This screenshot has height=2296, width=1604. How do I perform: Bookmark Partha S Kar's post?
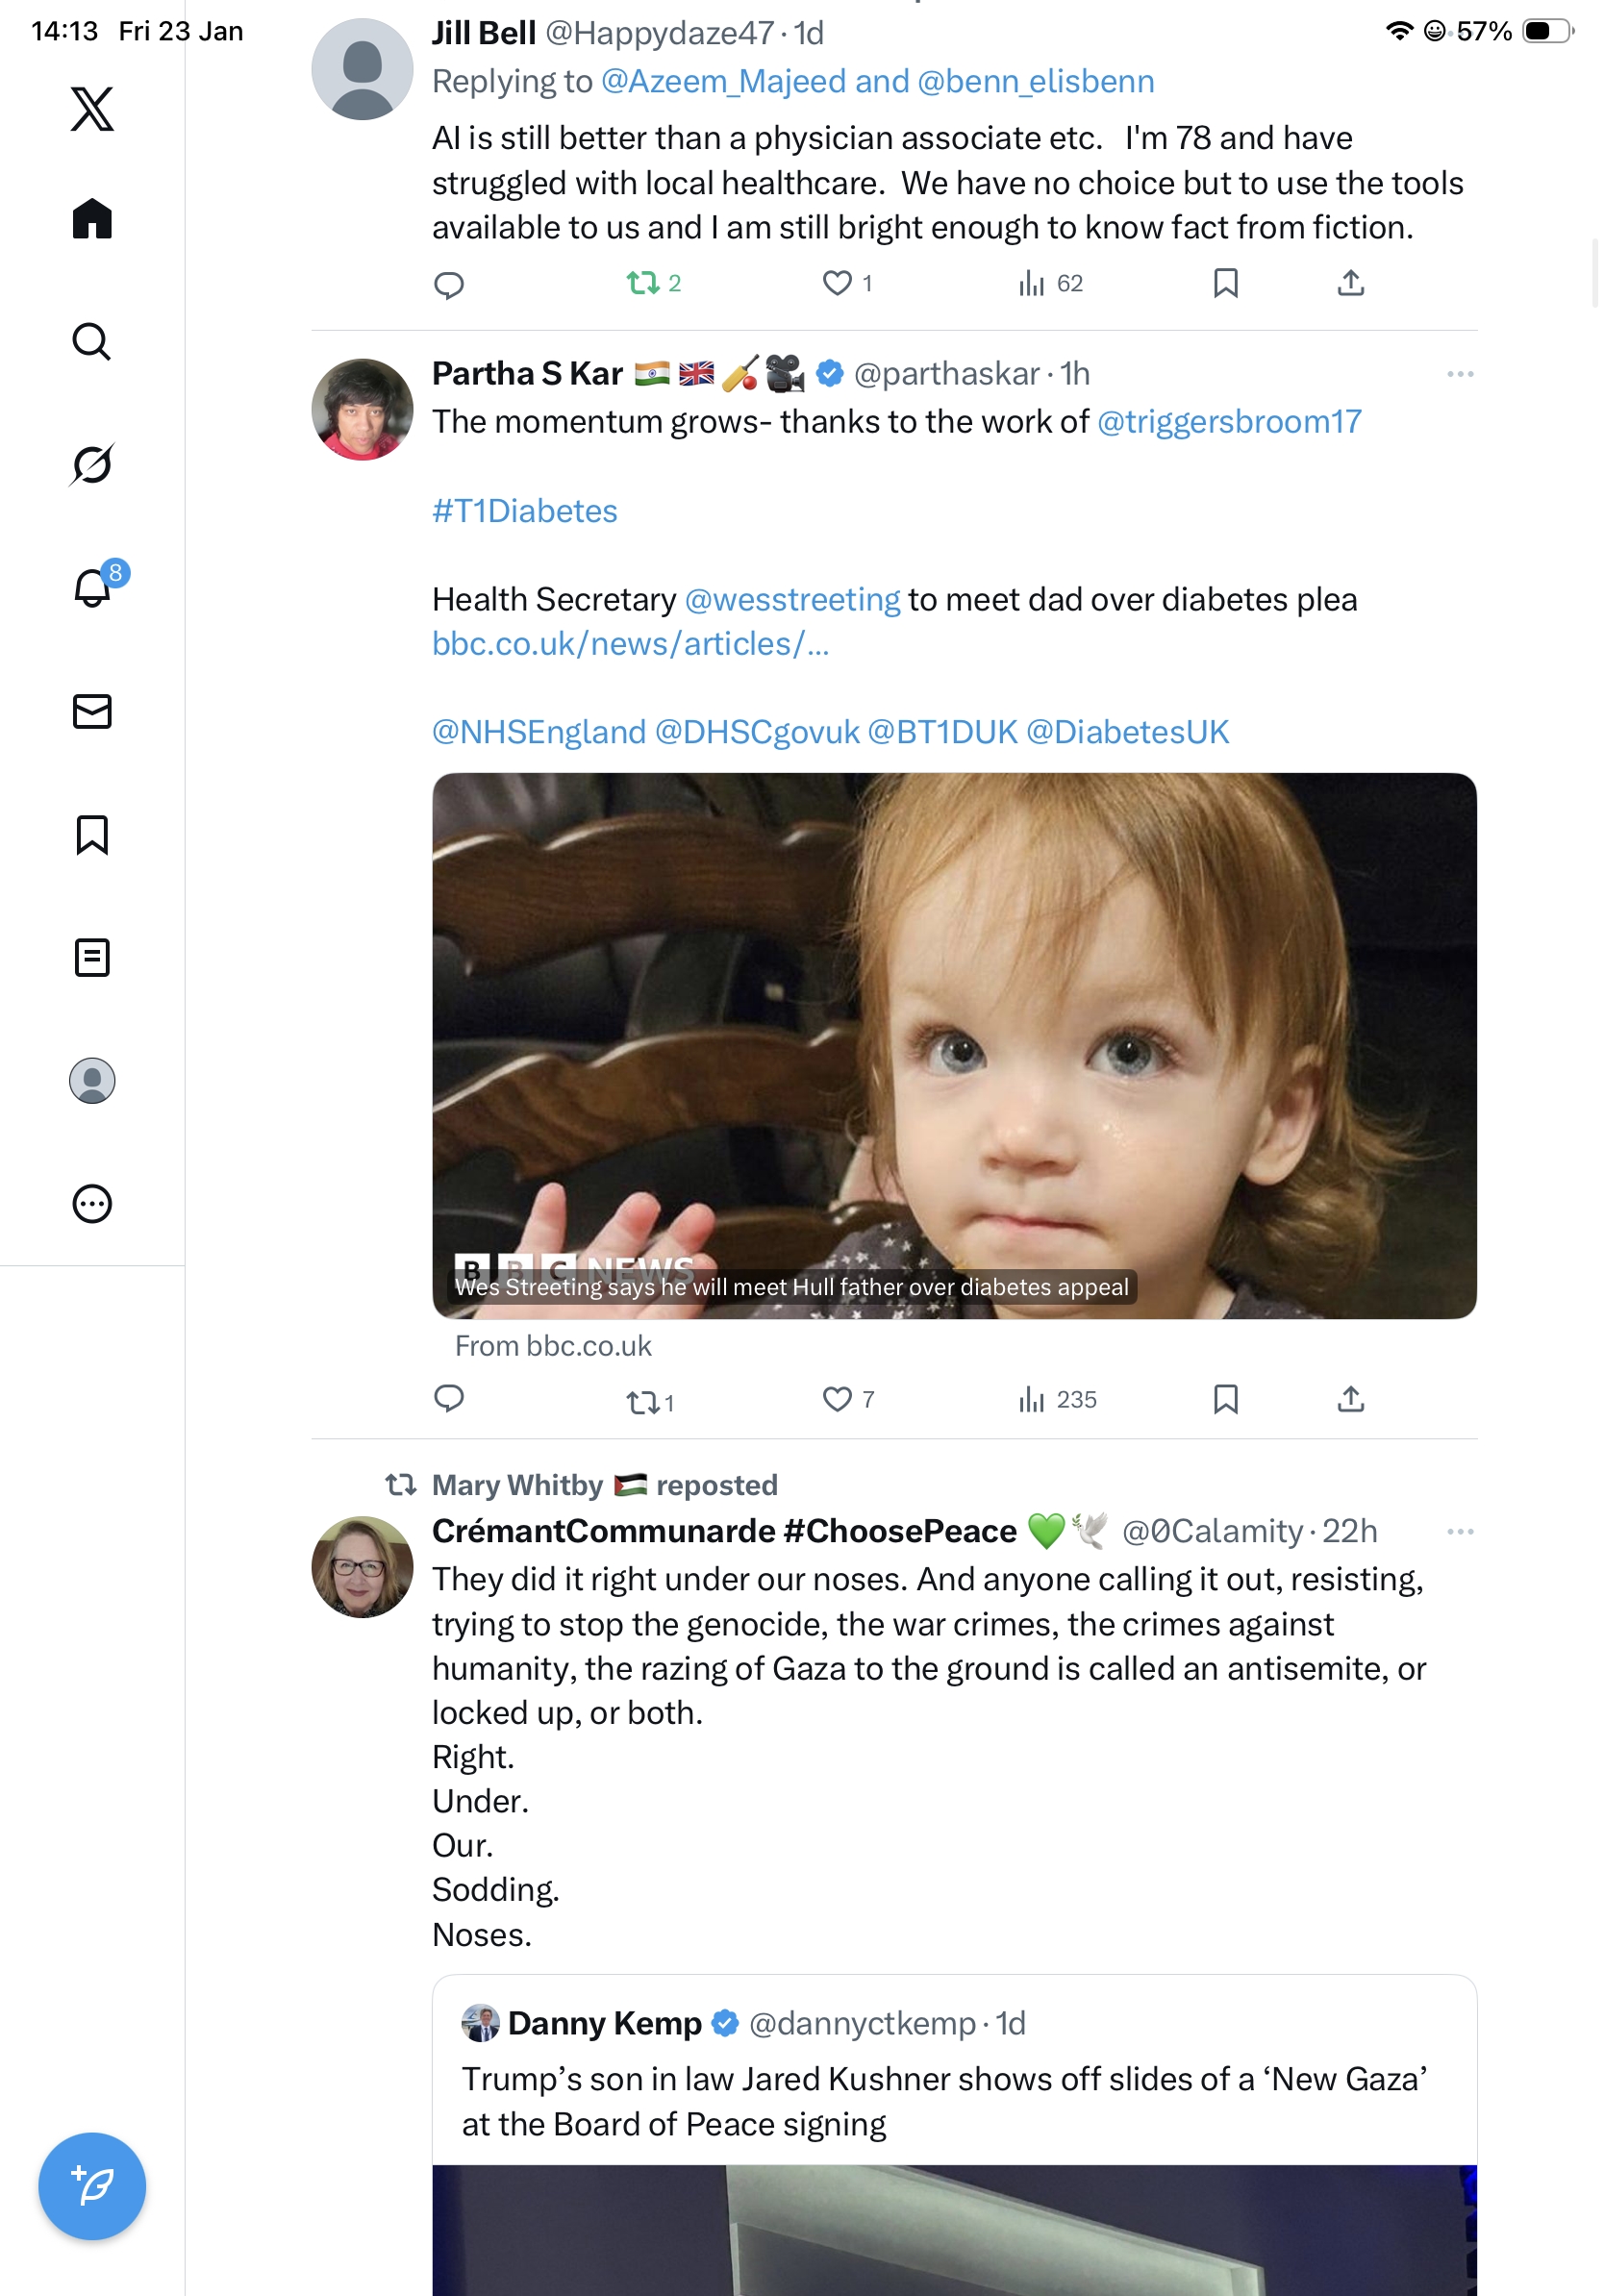tap(1225, 1399)
